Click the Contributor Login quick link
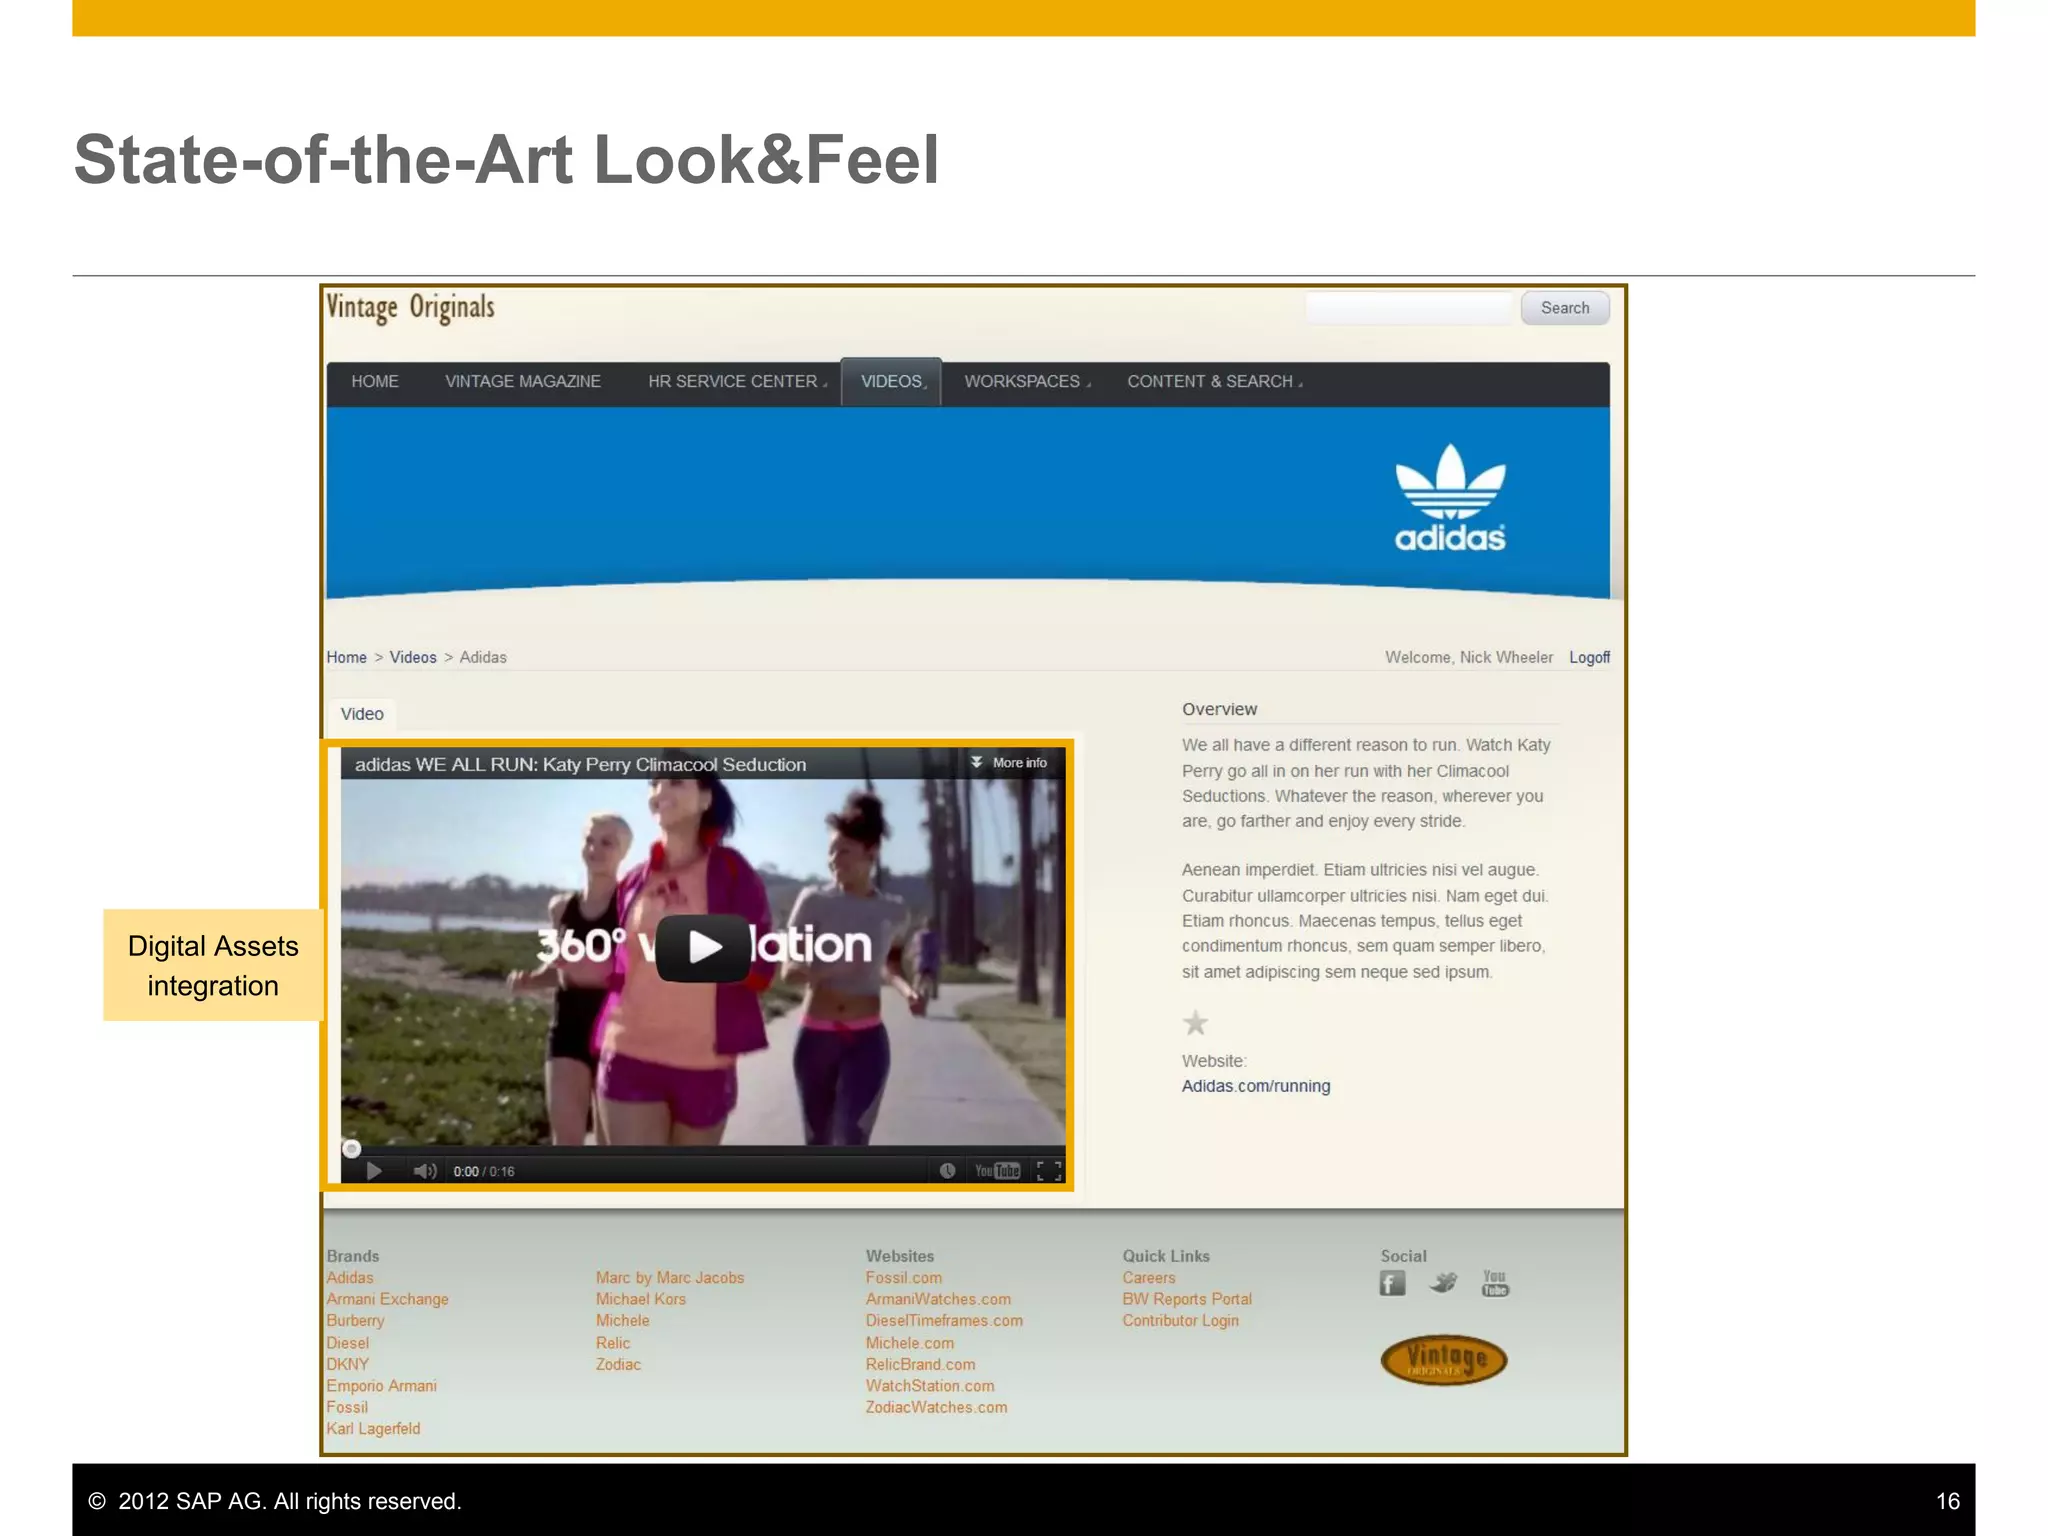The width and height of the screenshot is (2048, 1536). pyautogui.click(x=1180, y=1320)
